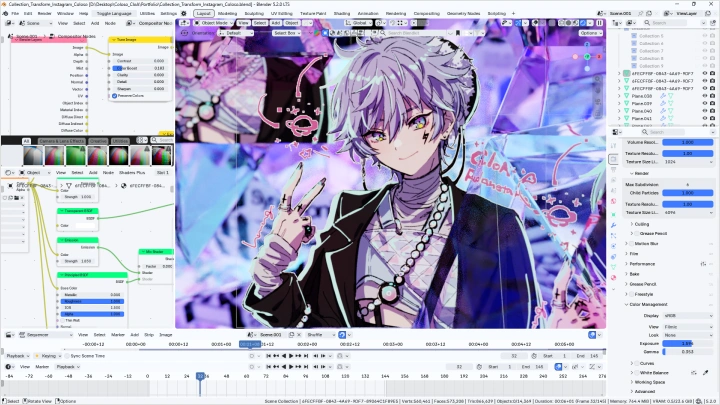Open the Modifiers wrench properties tab
720x405 pixels.
[x=613, y=225]
